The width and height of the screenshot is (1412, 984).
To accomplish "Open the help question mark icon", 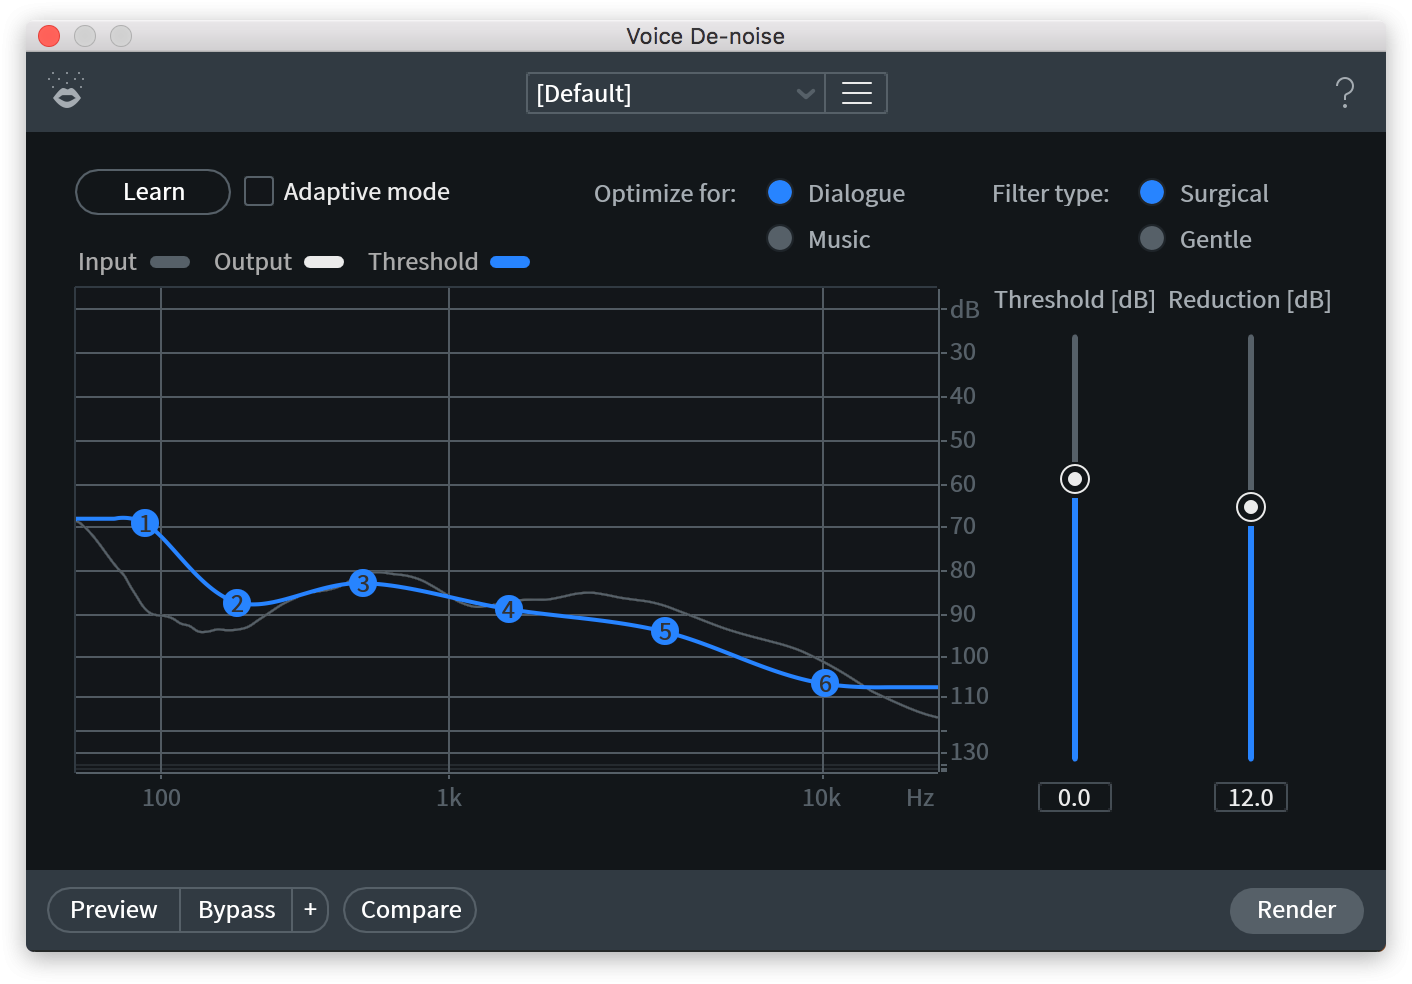I will point(1345,93).
